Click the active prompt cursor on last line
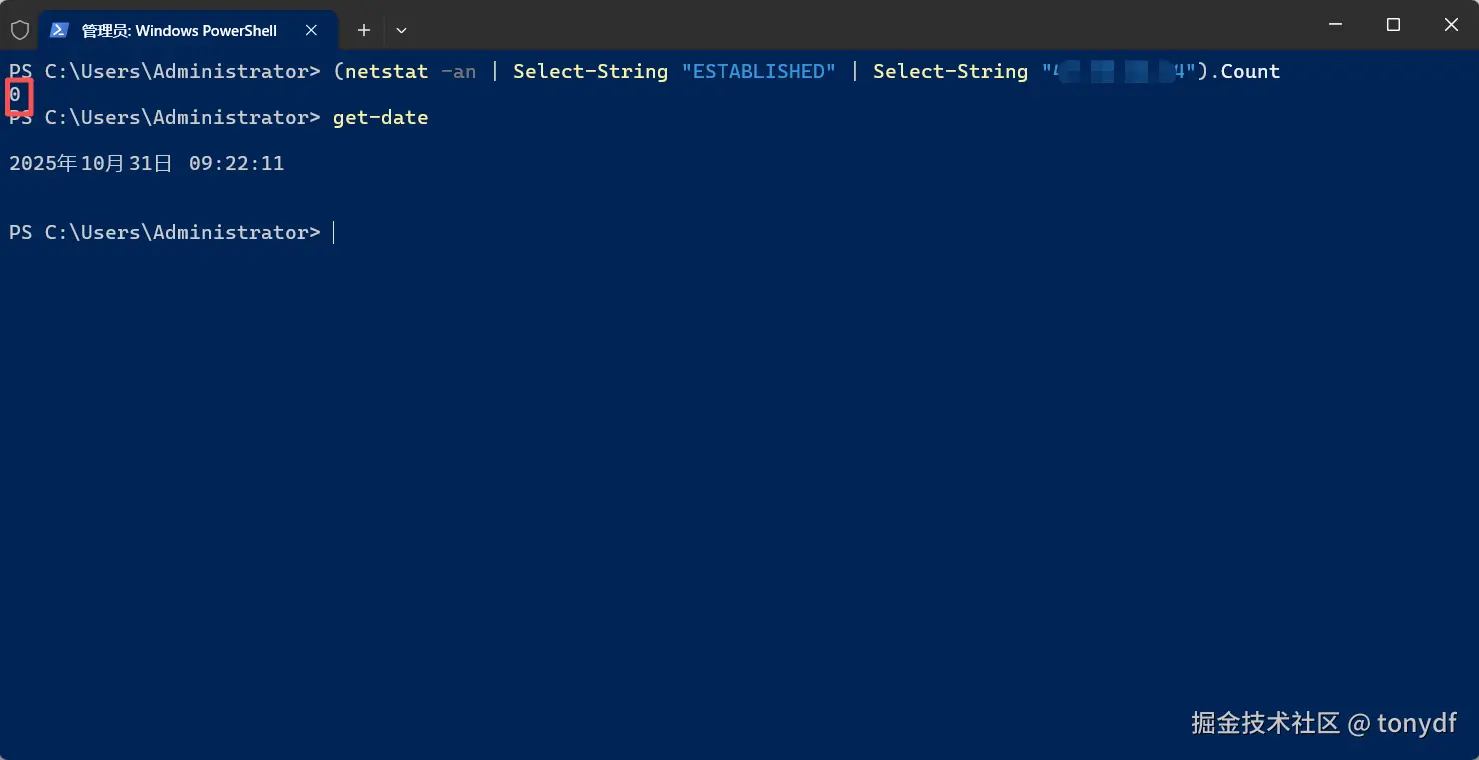 pos(334,232)
